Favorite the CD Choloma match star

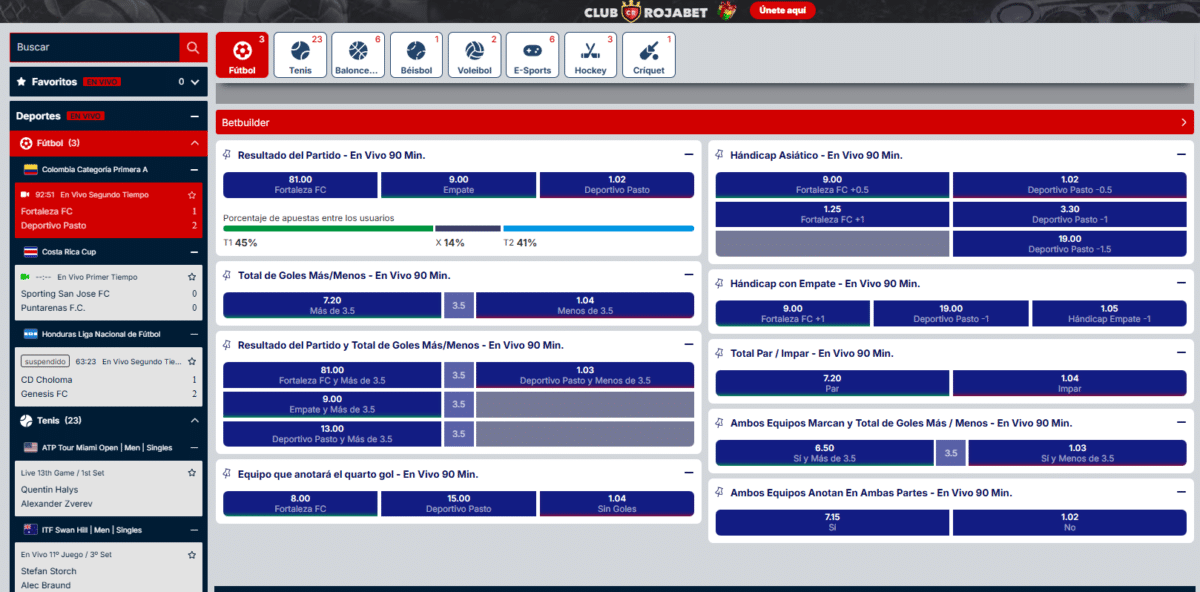click(192, 361)
